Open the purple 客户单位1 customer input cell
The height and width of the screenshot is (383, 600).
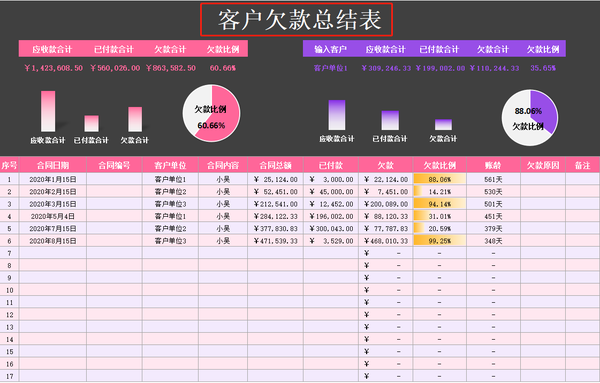[x=330, y=68]
